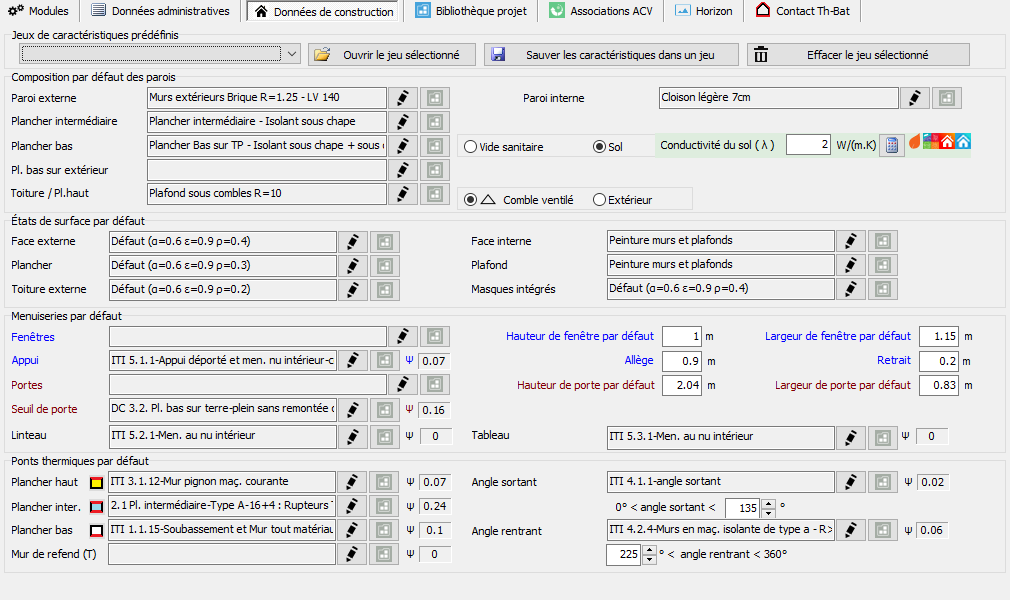Edit the Paroi interne composition
The height and width of the screenshot is (600, 1010).
(915, 98)
